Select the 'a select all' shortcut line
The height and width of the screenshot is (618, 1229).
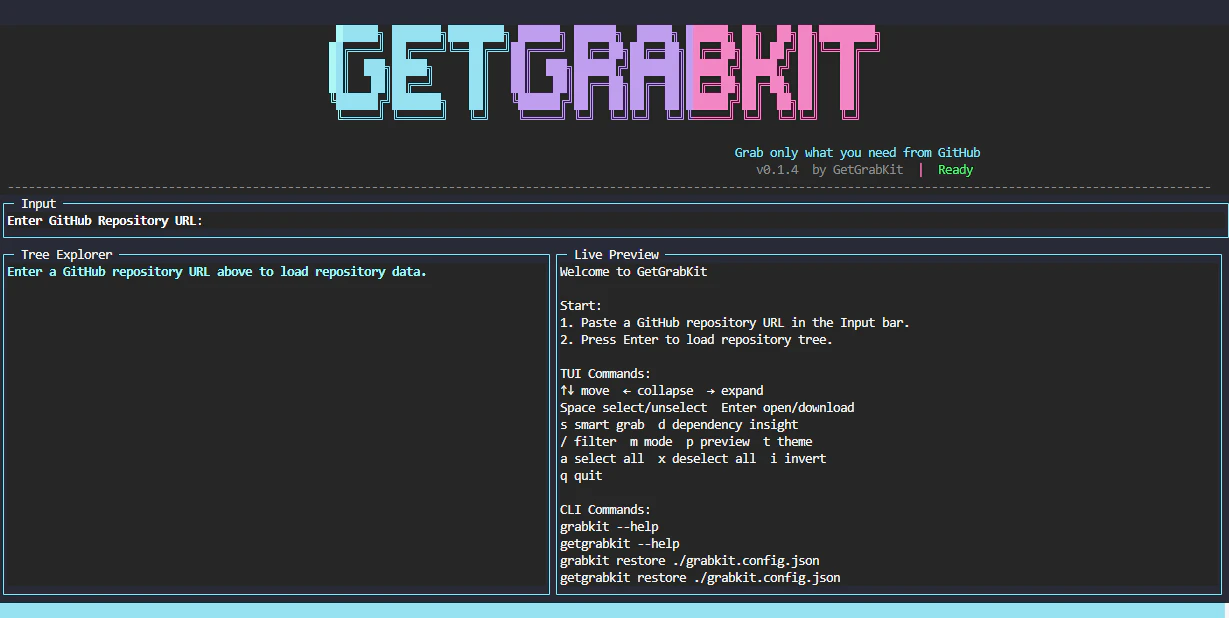[x=693, y=459]
